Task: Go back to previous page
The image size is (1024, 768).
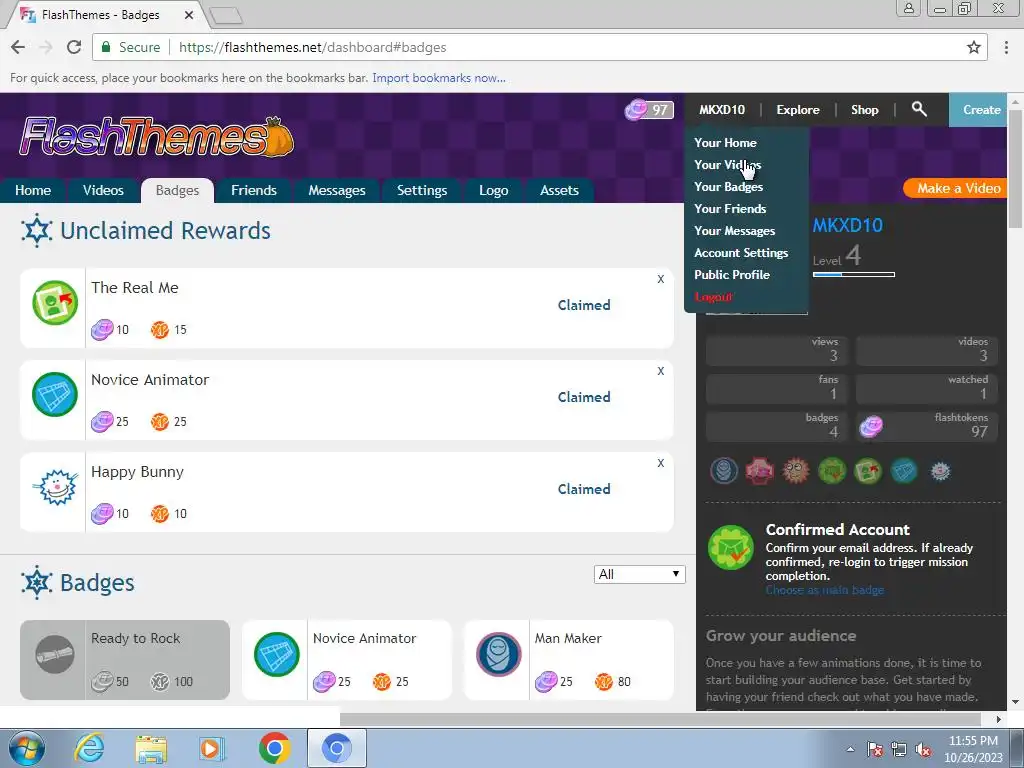Action: point(18,47)
